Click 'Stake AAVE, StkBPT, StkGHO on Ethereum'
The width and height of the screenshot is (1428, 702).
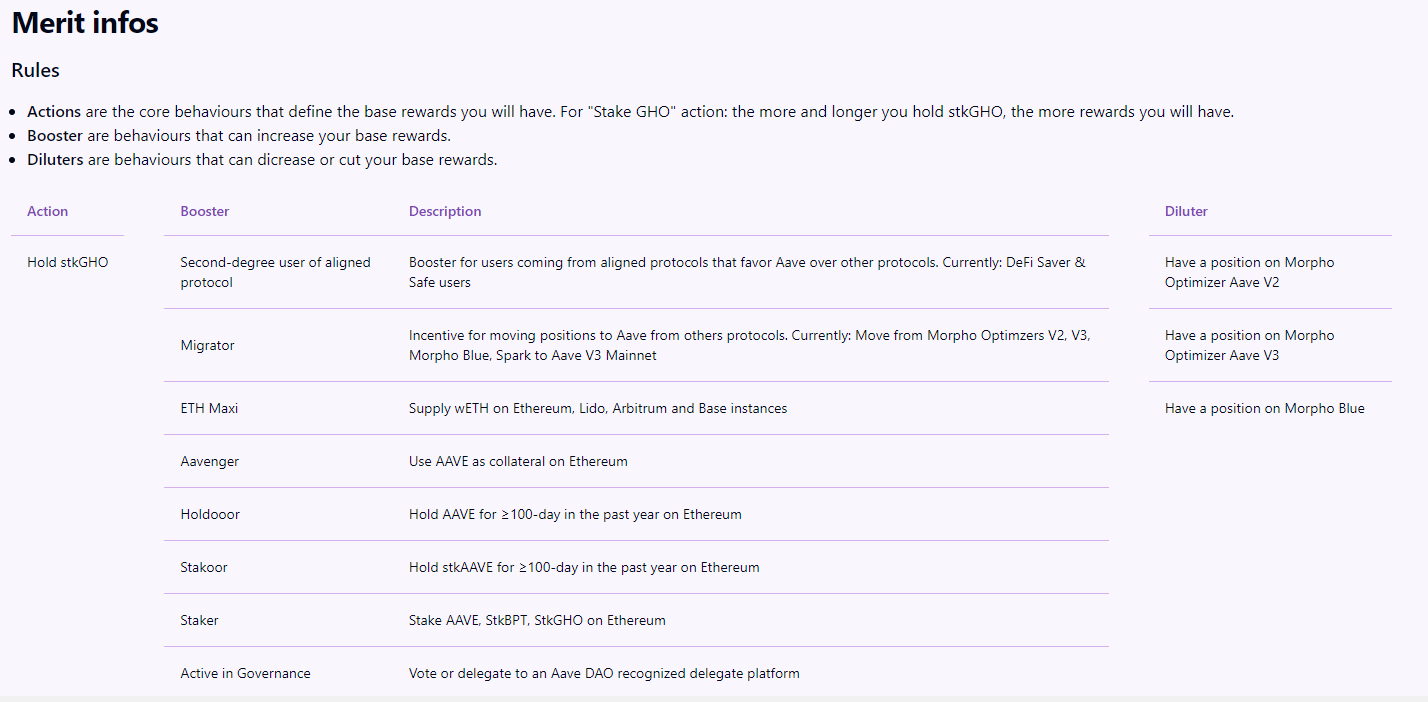pyautogui.click(x=537, y=620)
